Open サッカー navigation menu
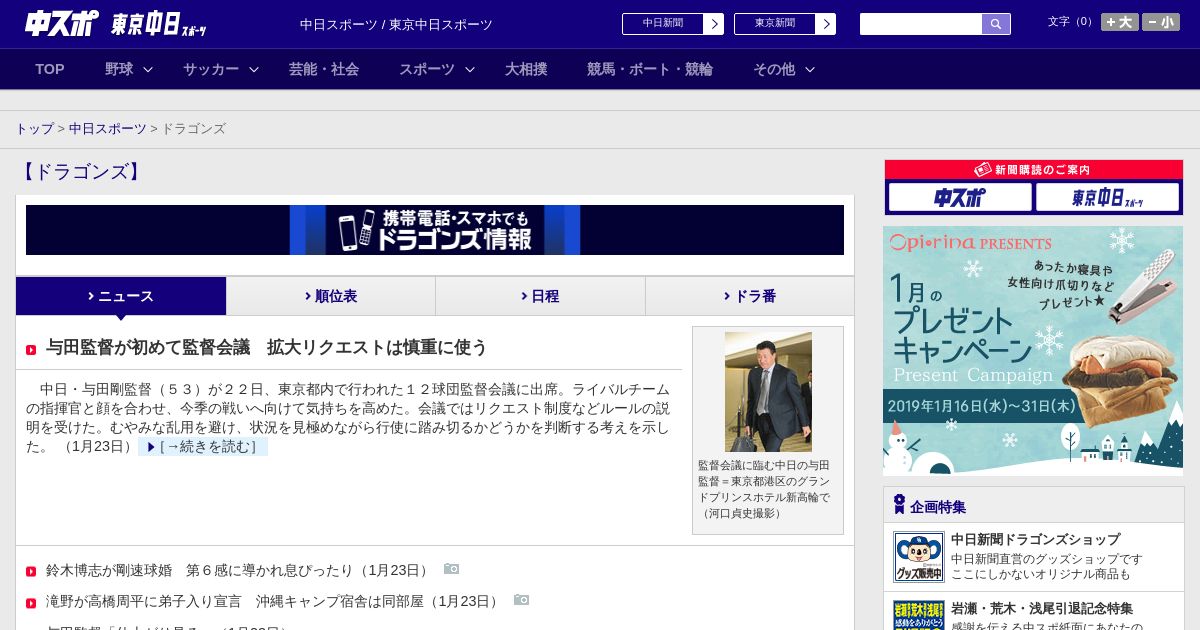 pos(211,69)
